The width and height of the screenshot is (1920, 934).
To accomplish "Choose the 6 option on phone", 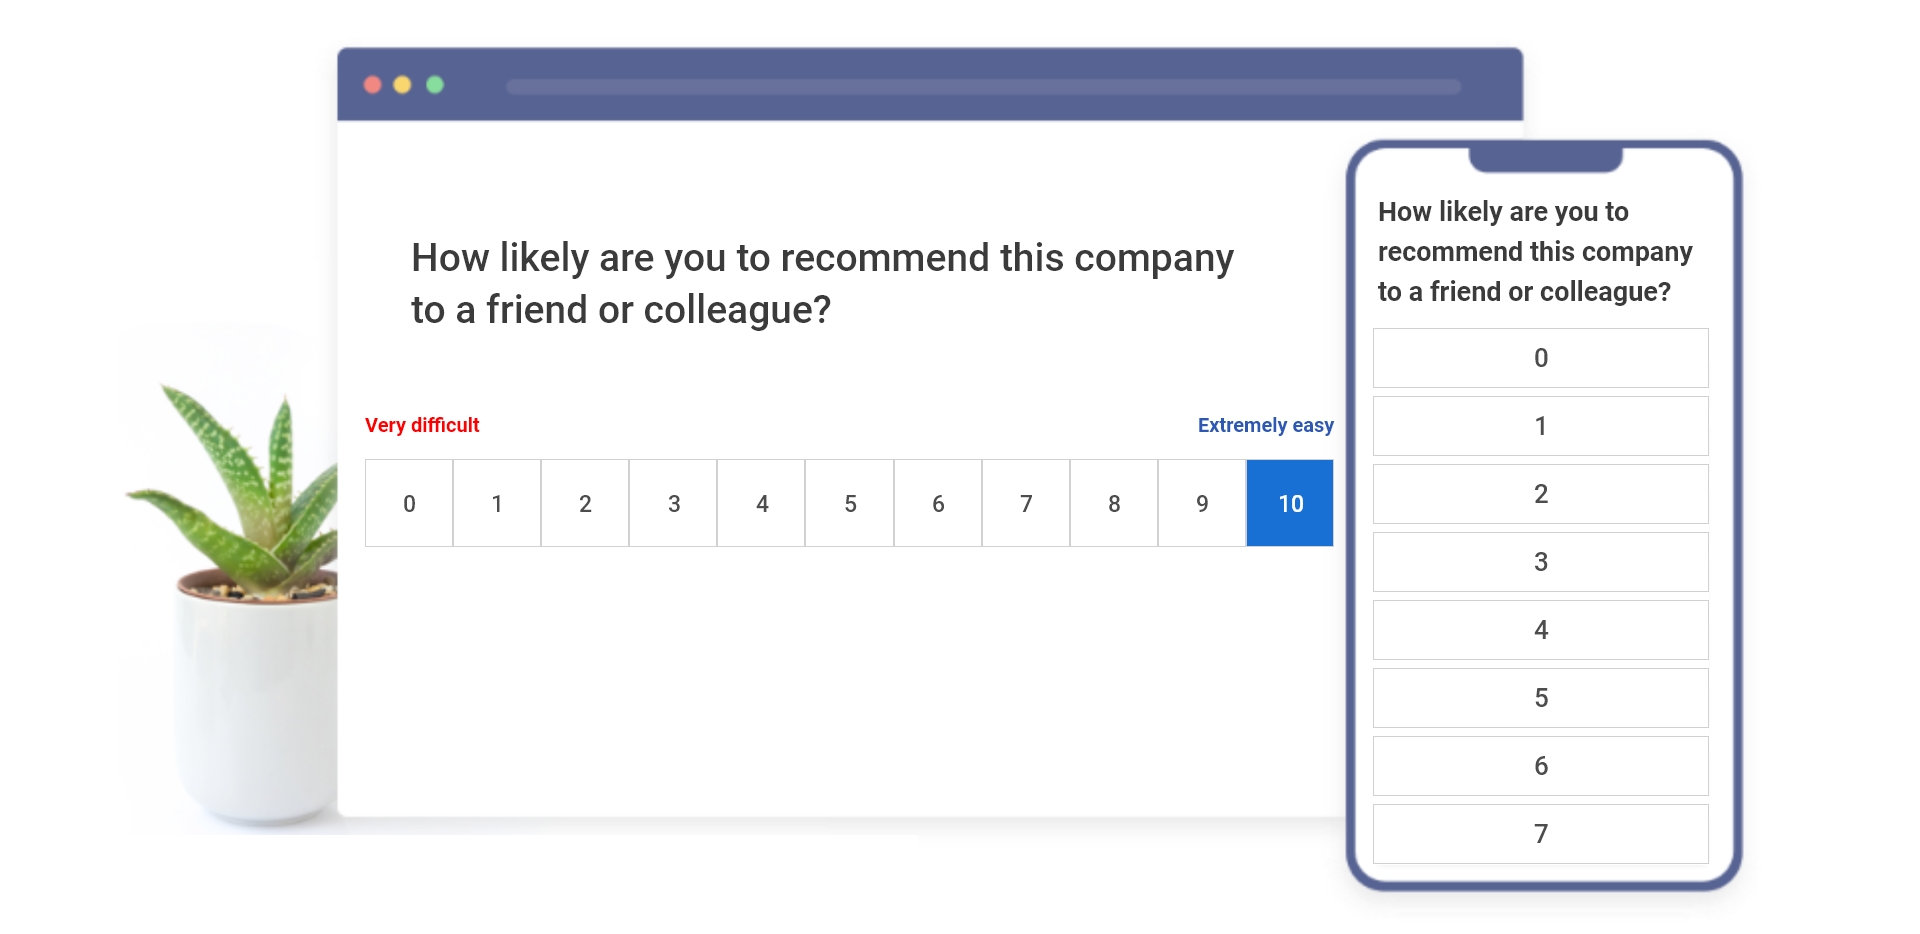I will [1541, 766].
